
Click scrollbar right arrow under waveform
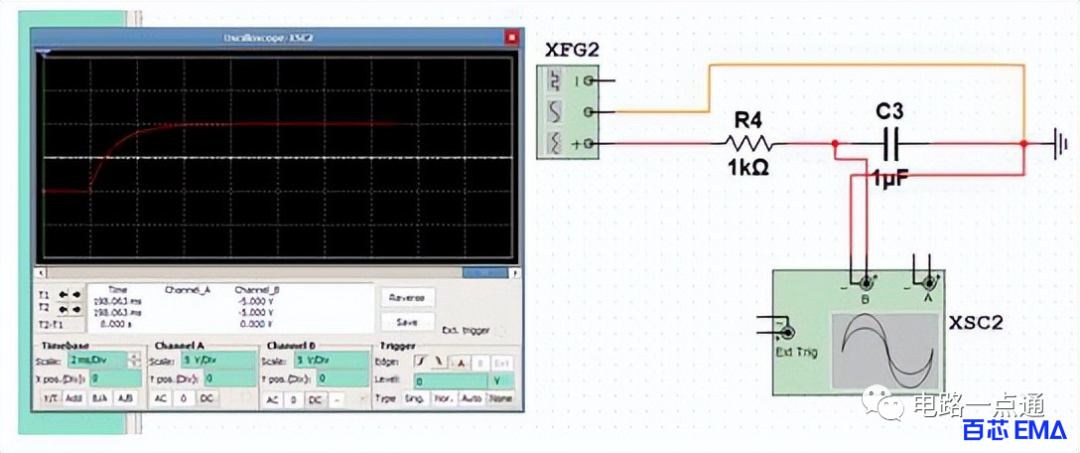[513, 273]
